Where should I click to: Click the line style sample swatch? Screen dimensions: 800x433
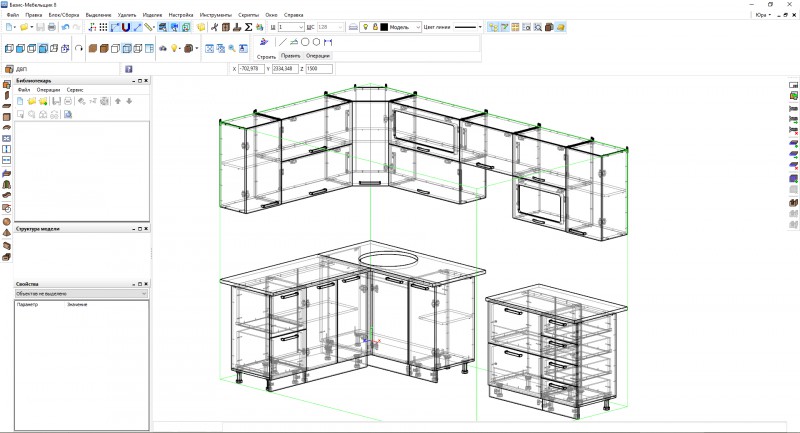[465, 27]
